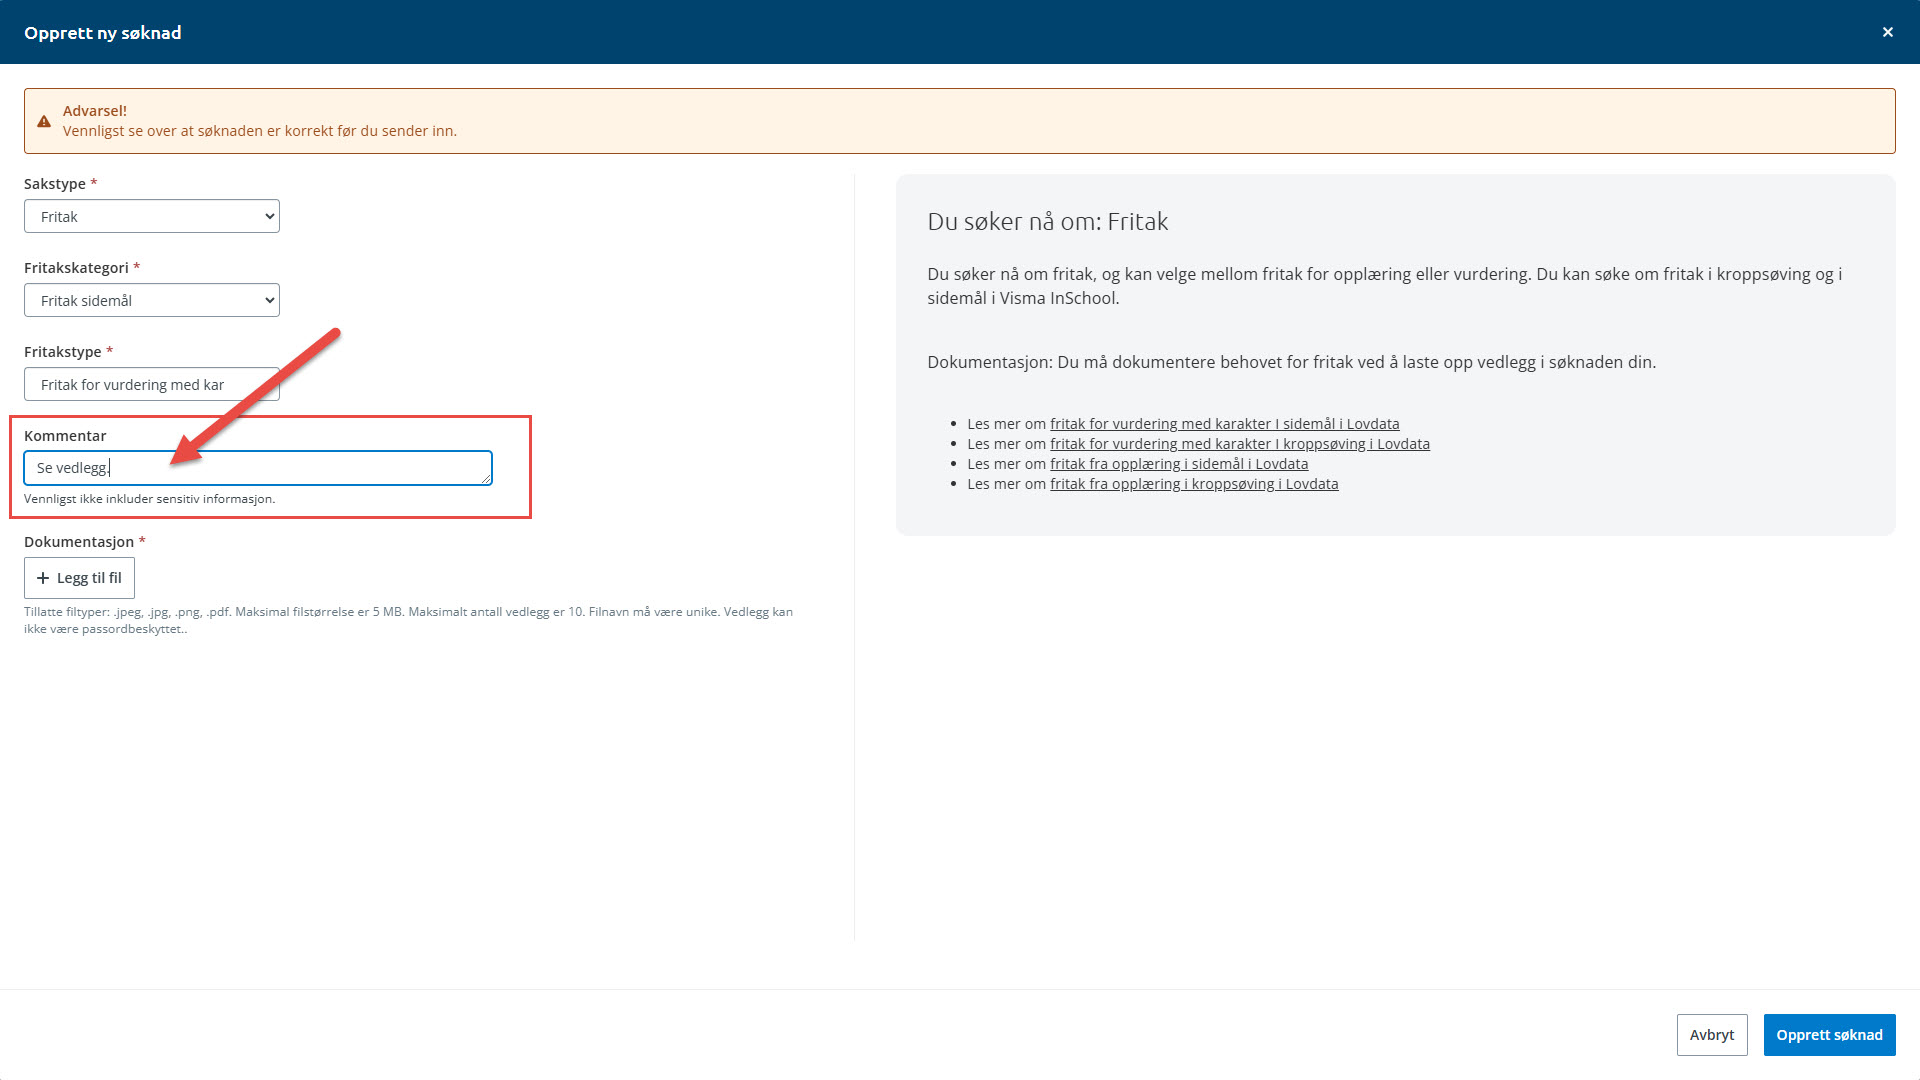Follow the fritak fra opplæring i sidemål link
The width and height of the screenshot is (1920, 1080).
(1178, 464)
